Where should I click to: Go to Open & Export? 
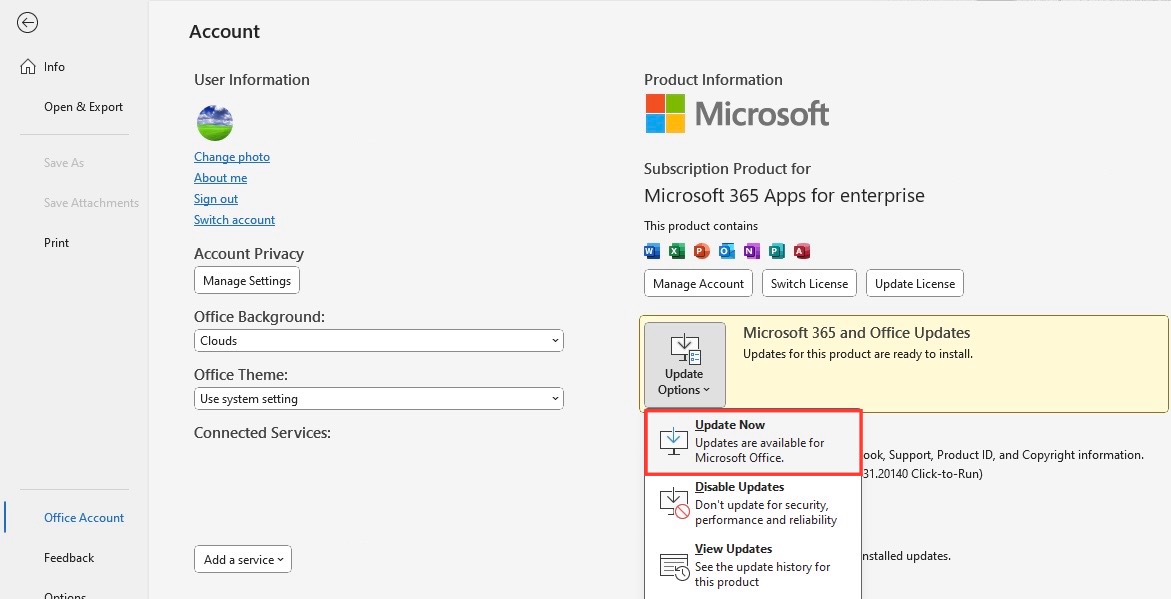(x=83, y=107)
